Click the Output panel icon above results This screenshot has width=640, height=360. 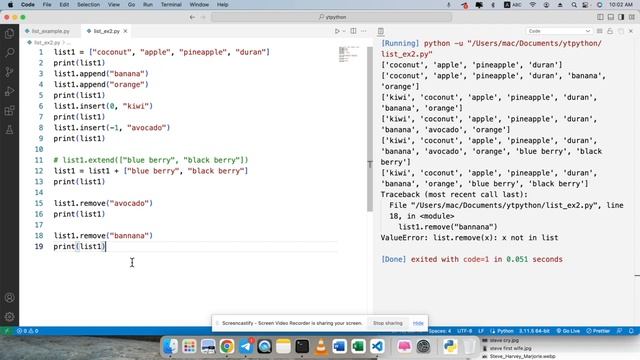click(381, 31)
